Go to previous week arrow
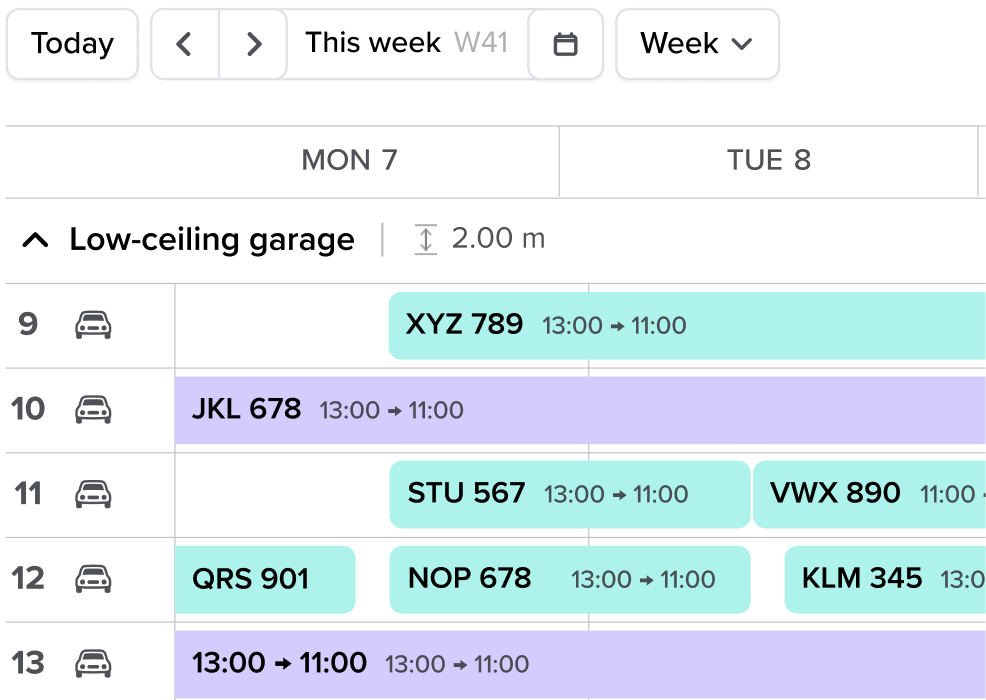 tap(184, 44)
